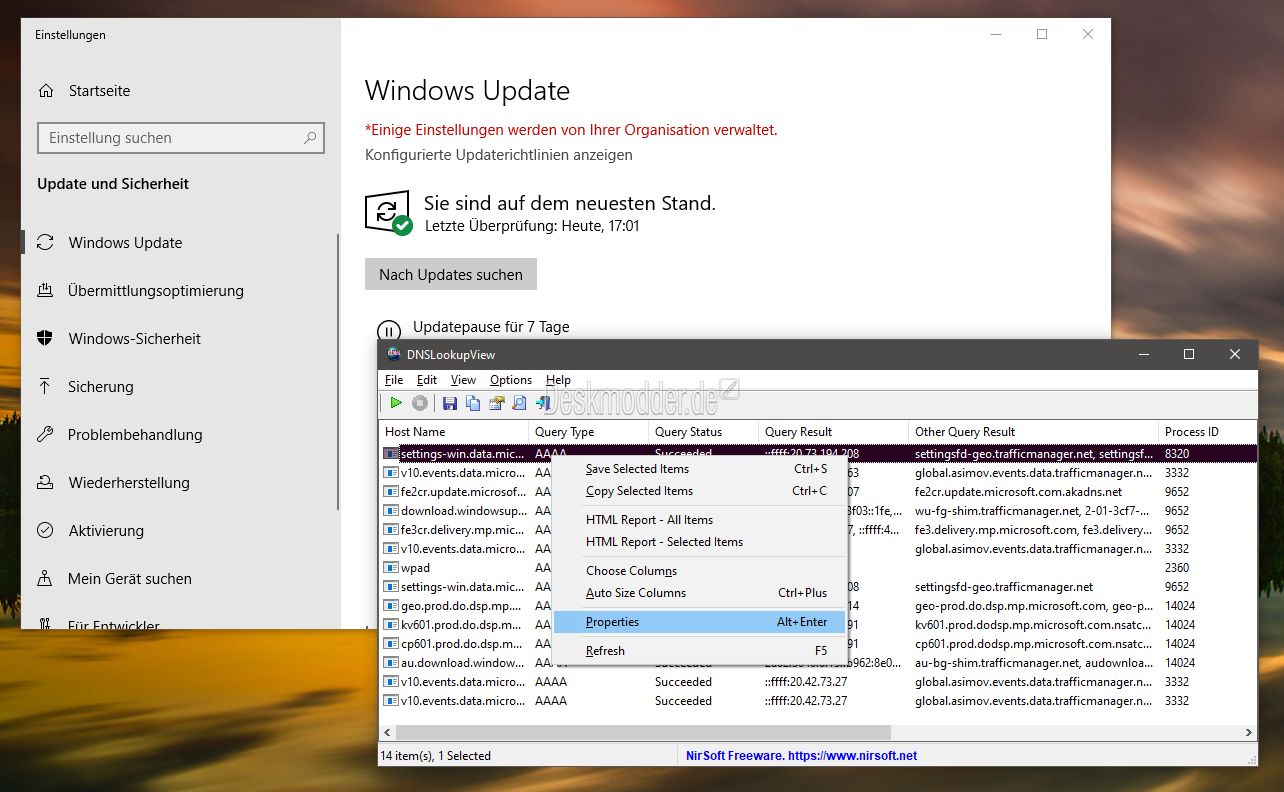Click the Einstellung suchen search field
Image resolution: width=1284 pixels, height=792 pixels.
click(x=181, y=138)
